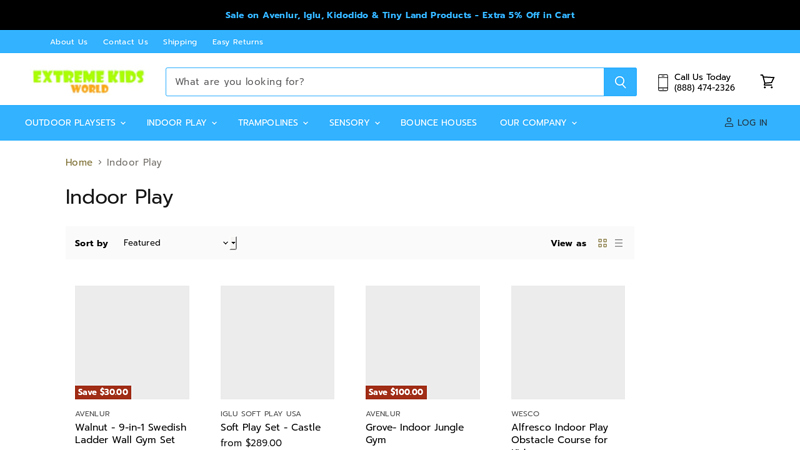Open the Easy Returns page
The image size is (800, 450).
click(x=237, y=42)
